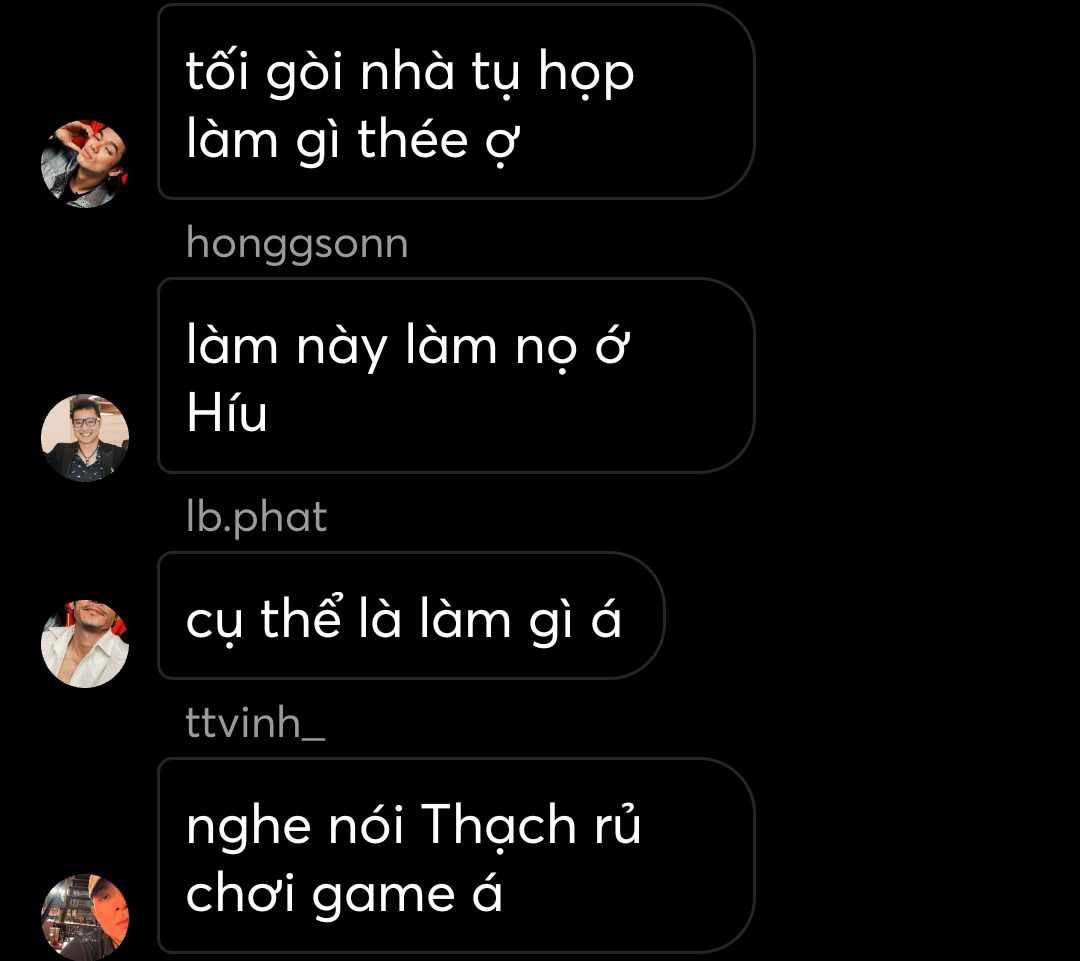The image size is (1080, 961).
Task: Select the ttvinh_ username label
Action: coord(255,723)
